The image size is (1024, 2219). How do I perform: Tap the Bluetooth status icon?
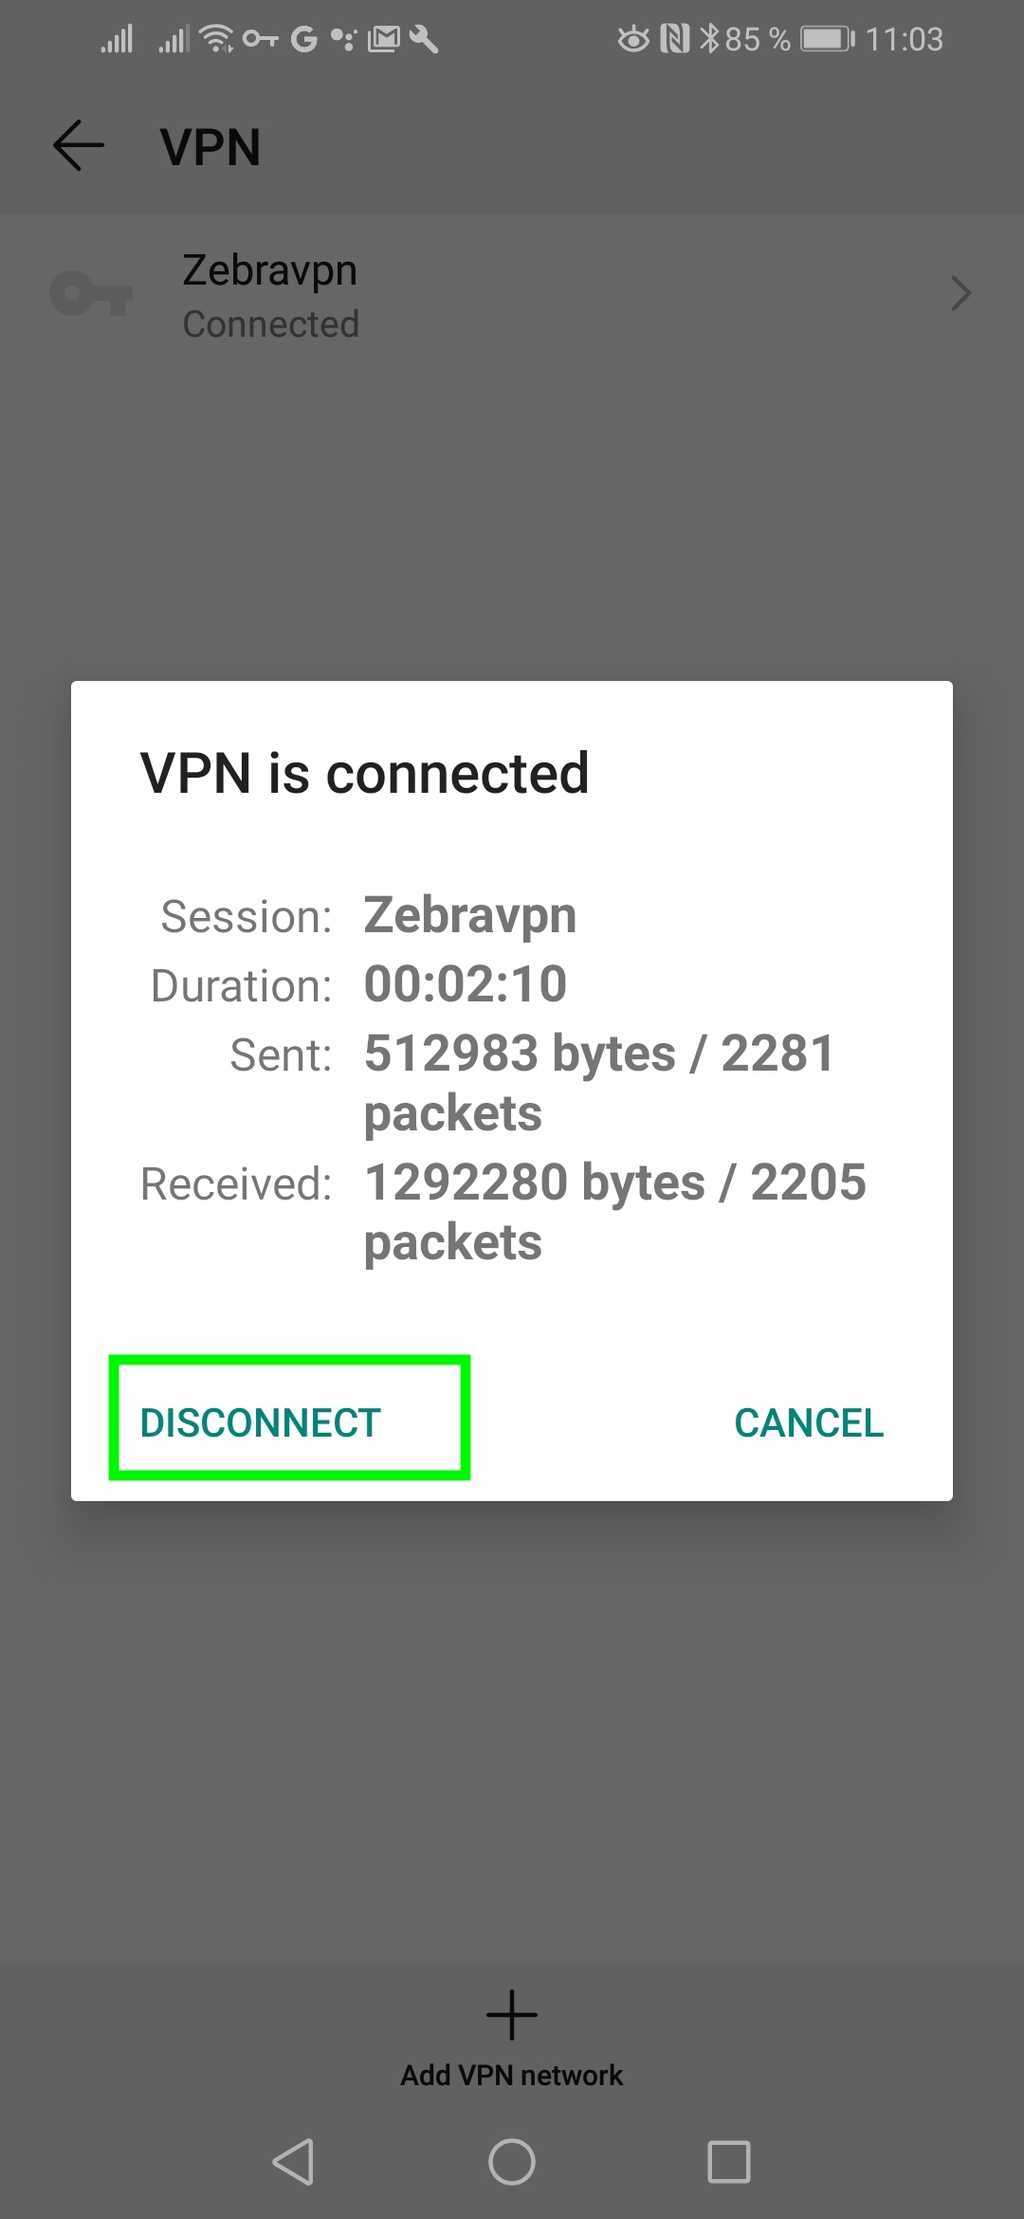coord(712,38)
